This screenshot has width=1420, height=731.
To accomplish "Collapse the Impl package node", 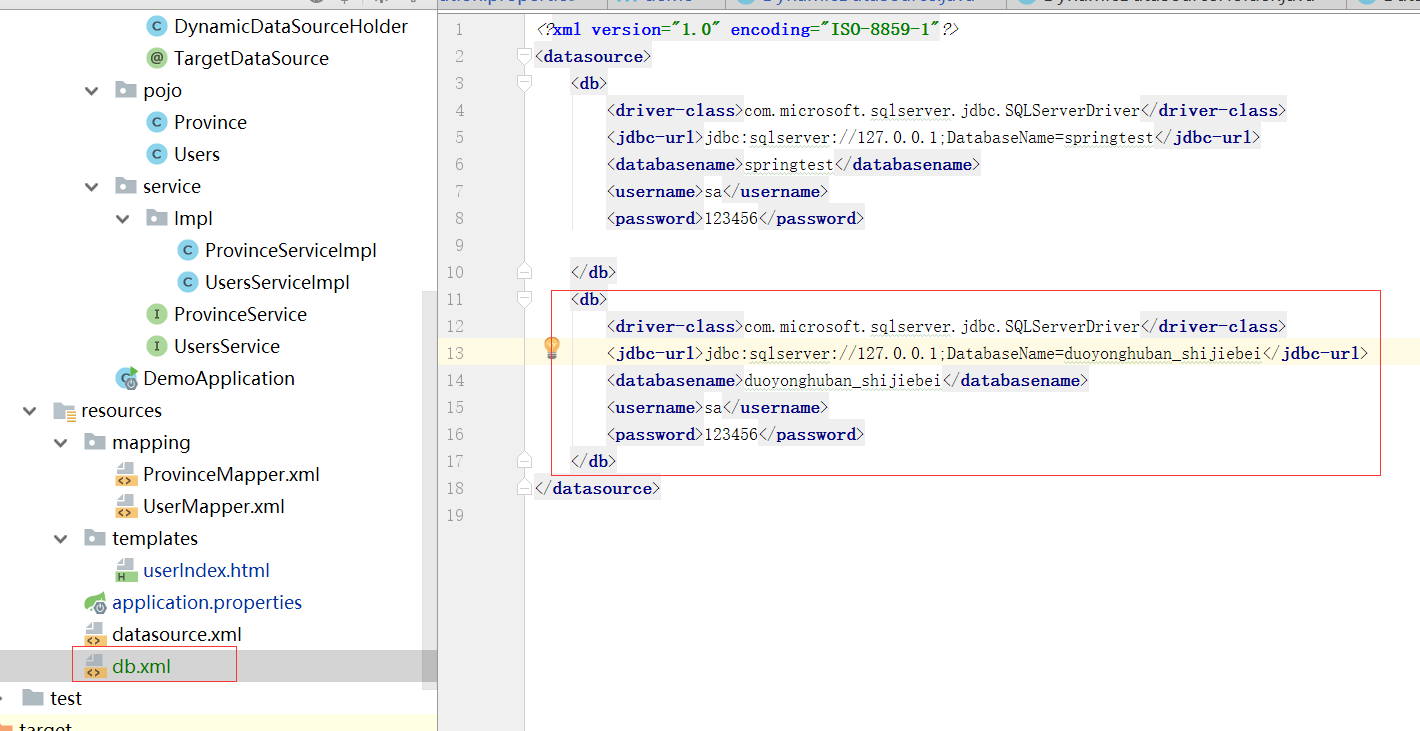I will tap(123, 219).
